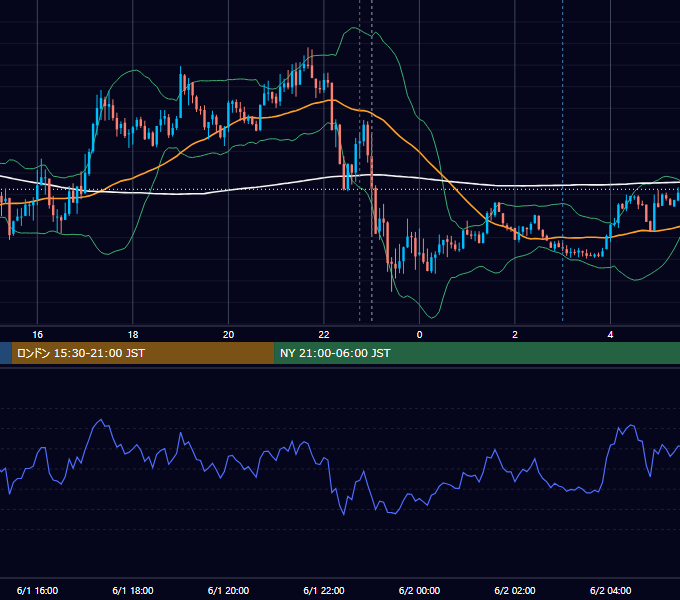Viewport: 680px width, 600px height.
Task: Click the 6/1 18:00 date label
Action: point(133,590)
